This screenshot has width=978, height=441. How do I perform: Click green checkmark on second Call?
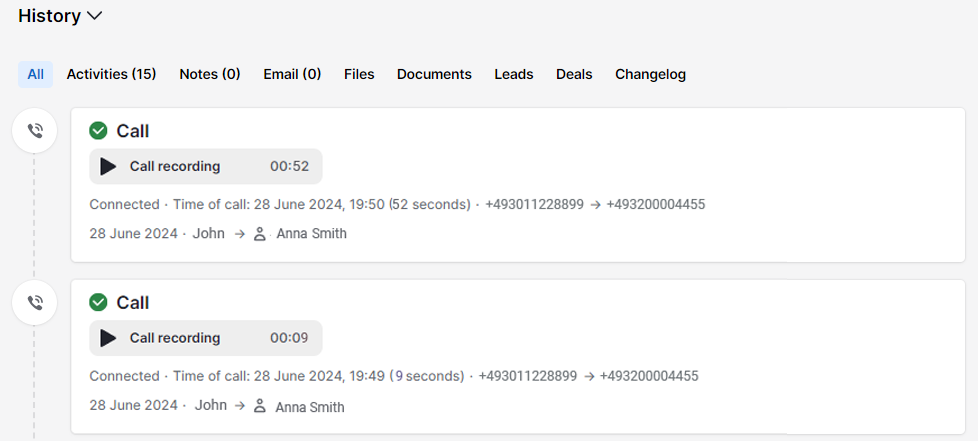[98, 302]
